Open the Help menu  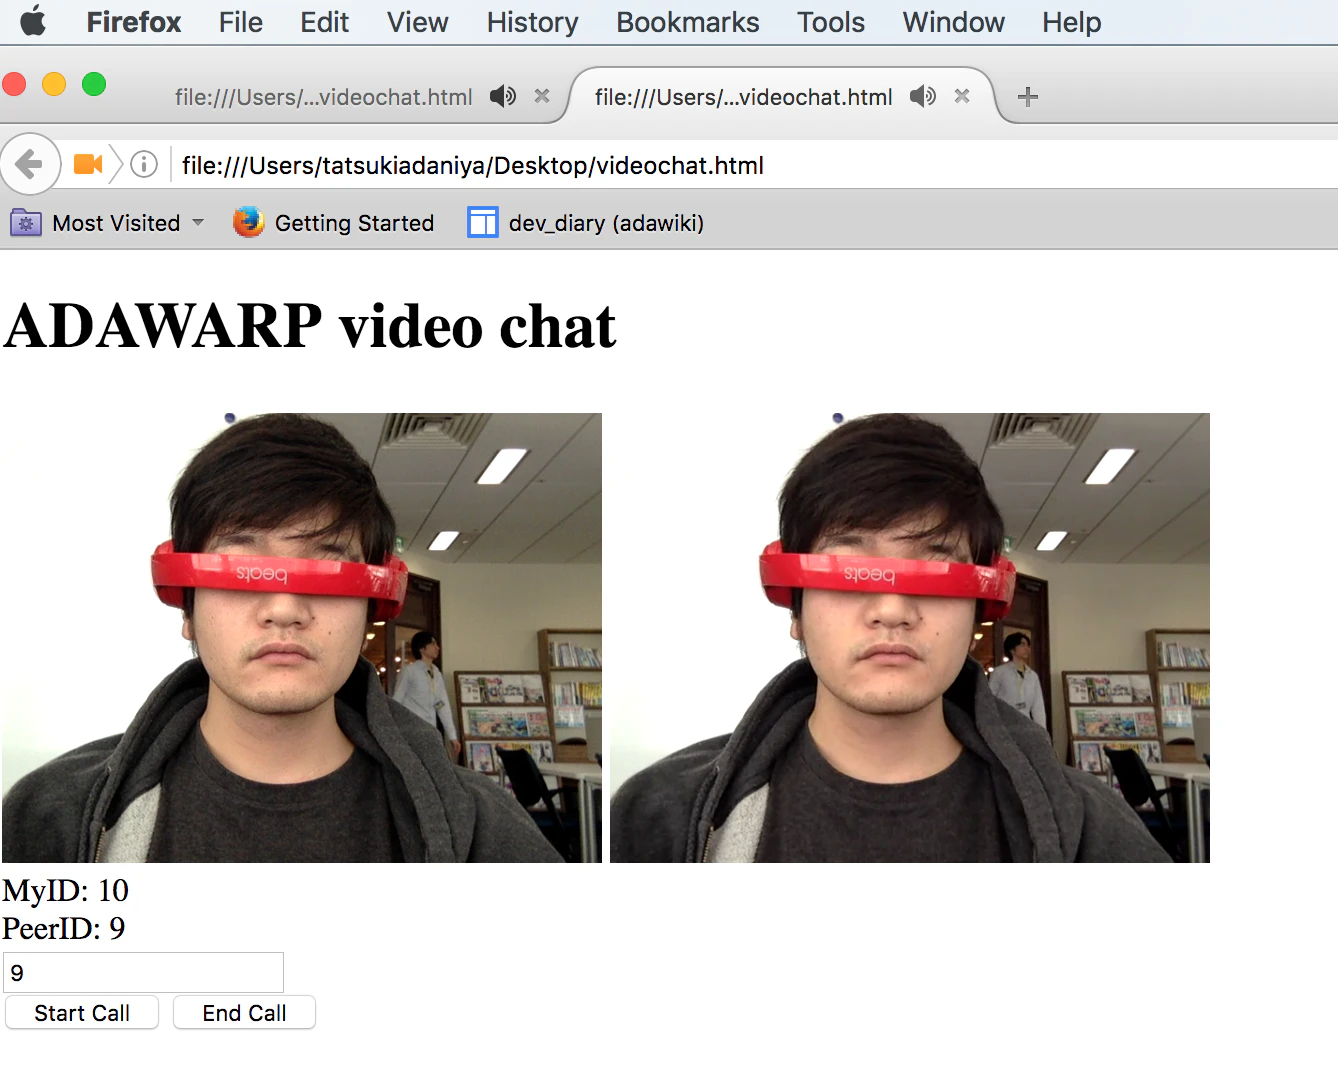pos(1072,22)
